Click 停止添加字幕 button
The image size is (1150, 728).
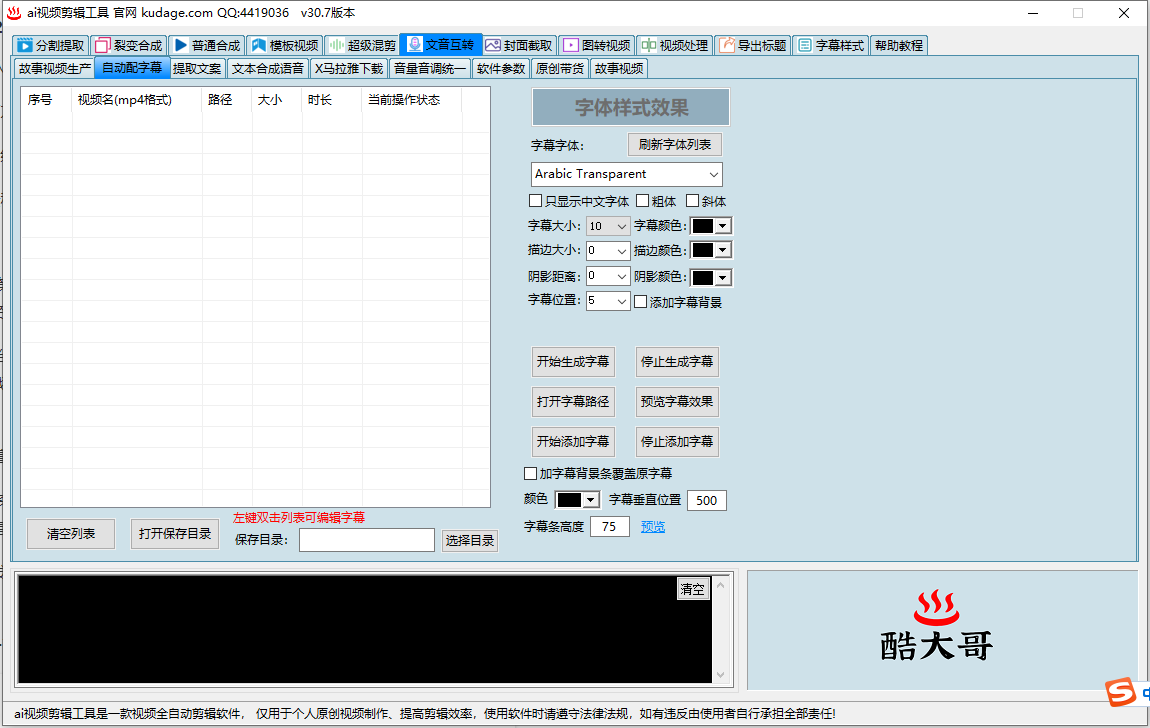pyautogui.click(x=677, y=441)
